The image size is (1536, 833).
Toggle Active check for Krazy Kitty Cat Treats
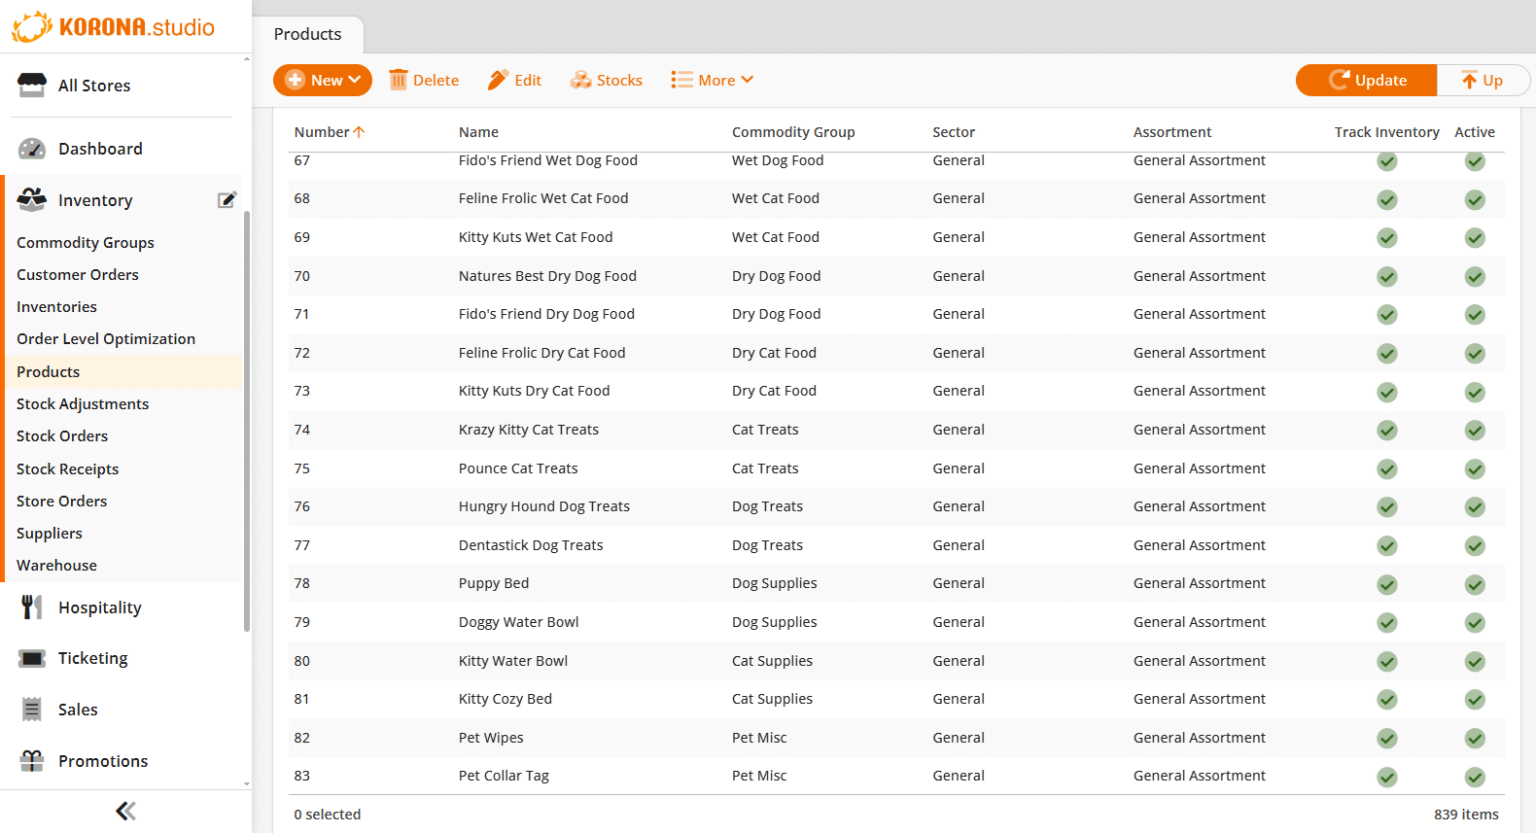(1475, 430)
